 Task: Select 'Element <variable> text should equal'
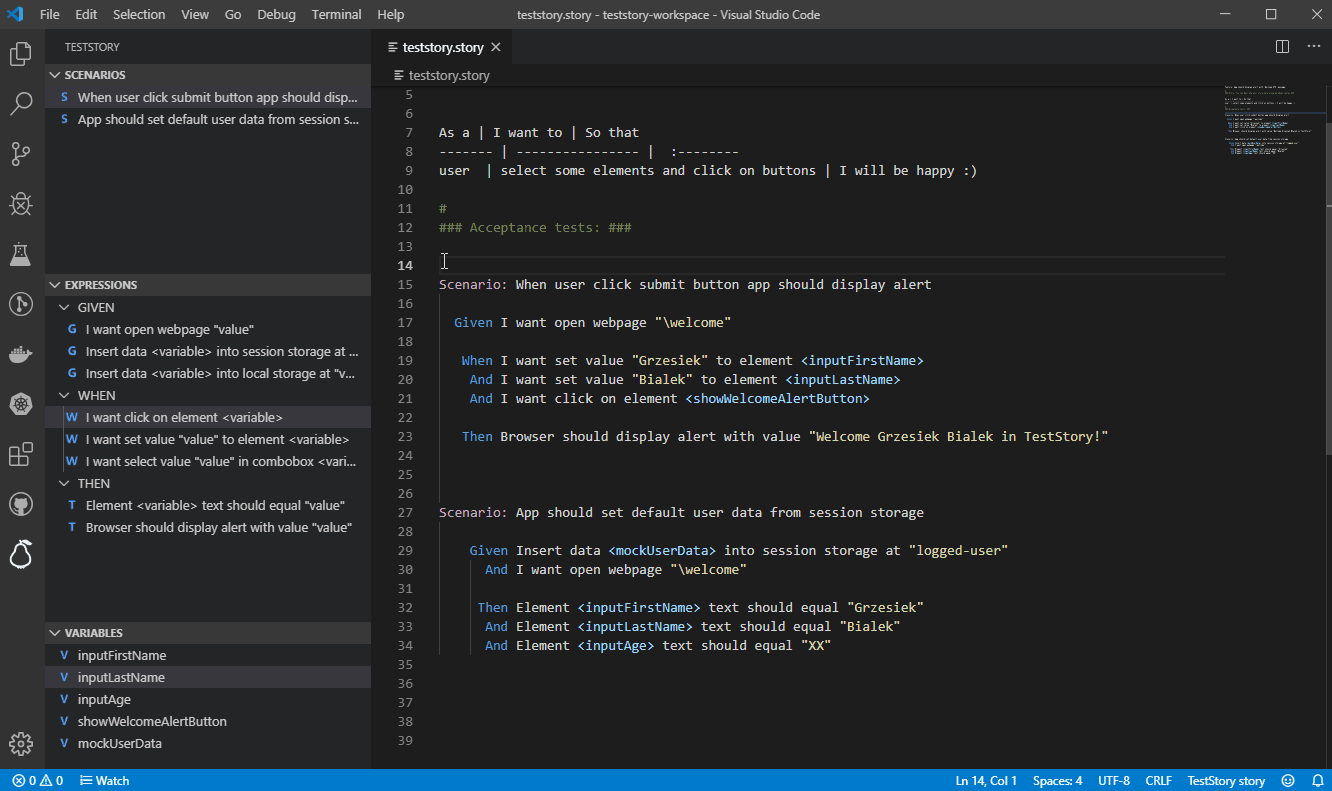pyautogui.click(x=208, y=506)
